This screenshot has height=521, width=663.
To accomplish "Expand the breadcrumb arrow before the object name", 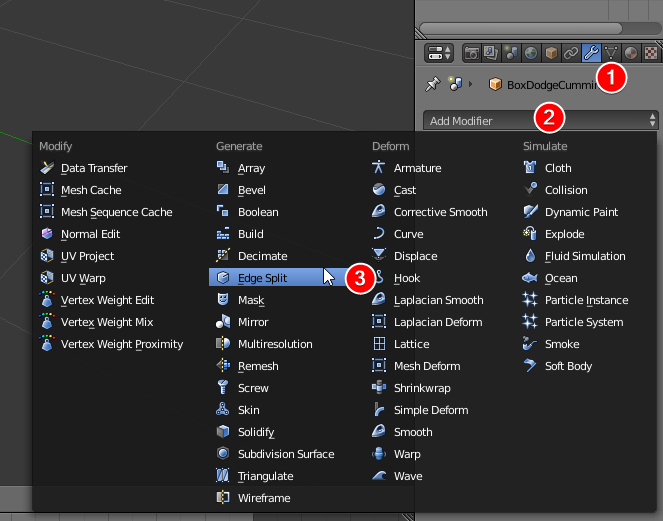I will (x=470, y=84).
